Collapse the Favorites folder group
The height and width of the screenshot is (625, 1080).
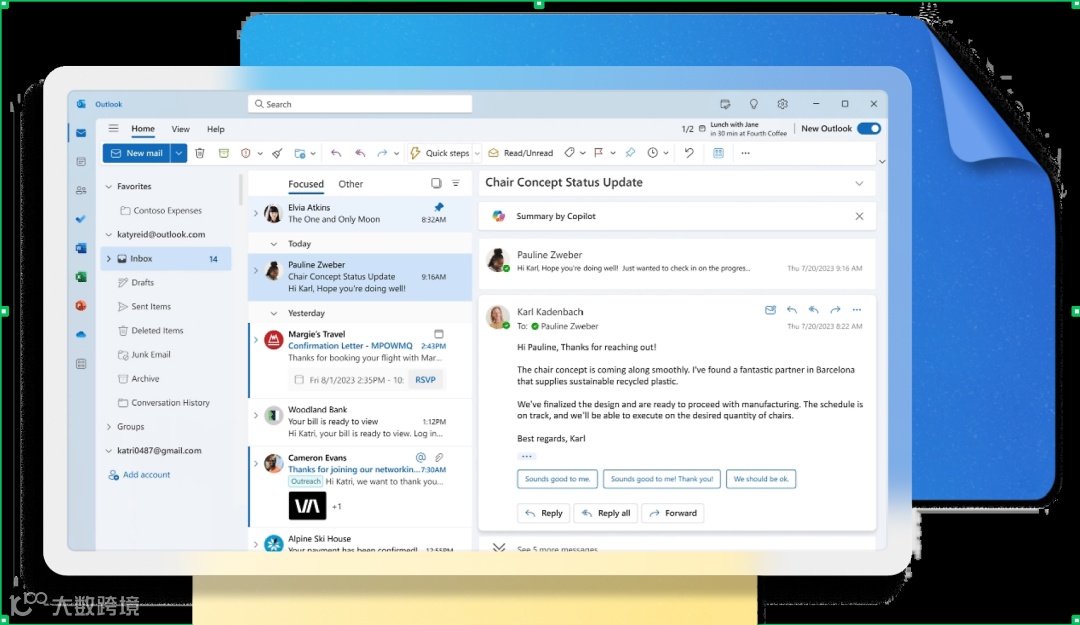[109, 187]
